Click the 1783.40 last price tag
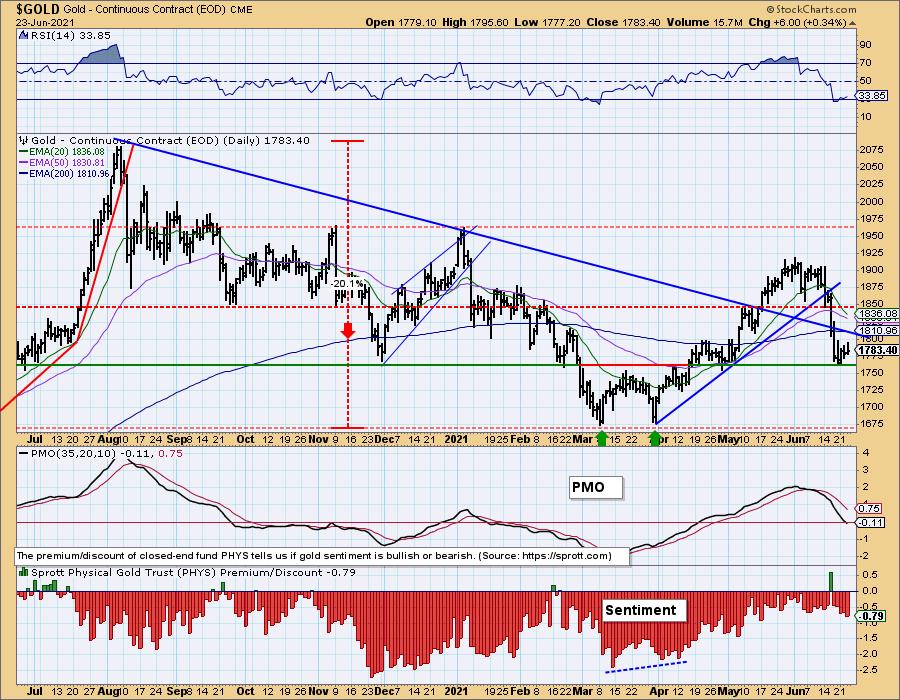Viewport: 900px width, 700px height. (x=876, y=350)
